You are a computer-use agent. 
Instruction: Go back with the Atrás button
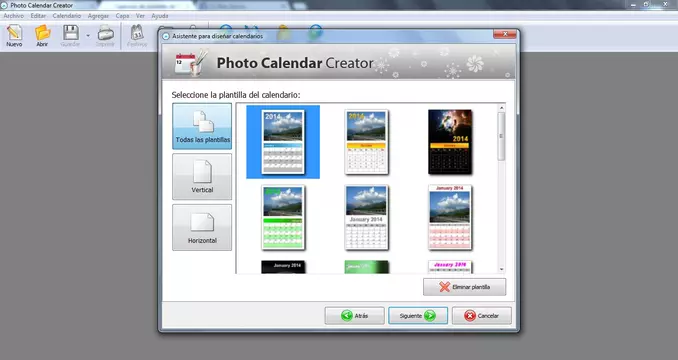click(355, 315)
